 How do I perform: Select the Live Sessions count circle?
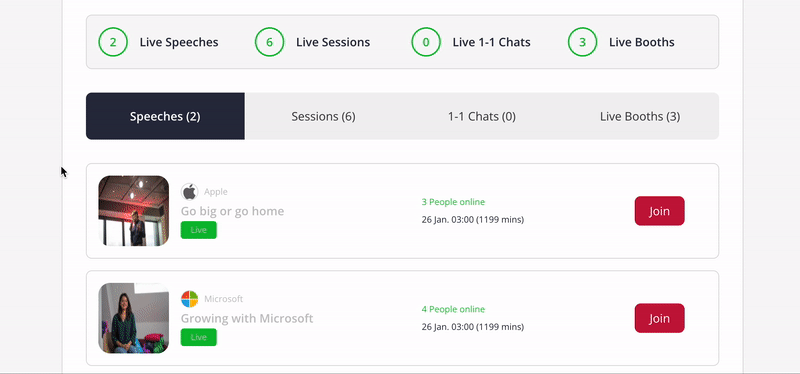pos(269,42)
